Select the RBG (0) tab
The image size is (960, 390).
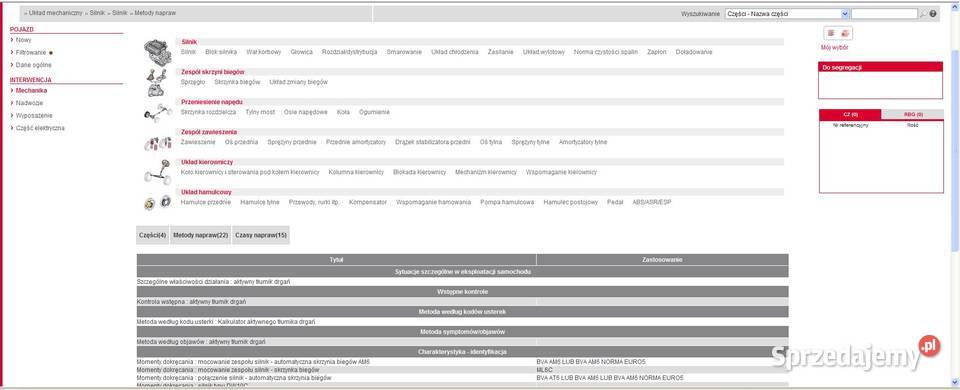point(913,114)
